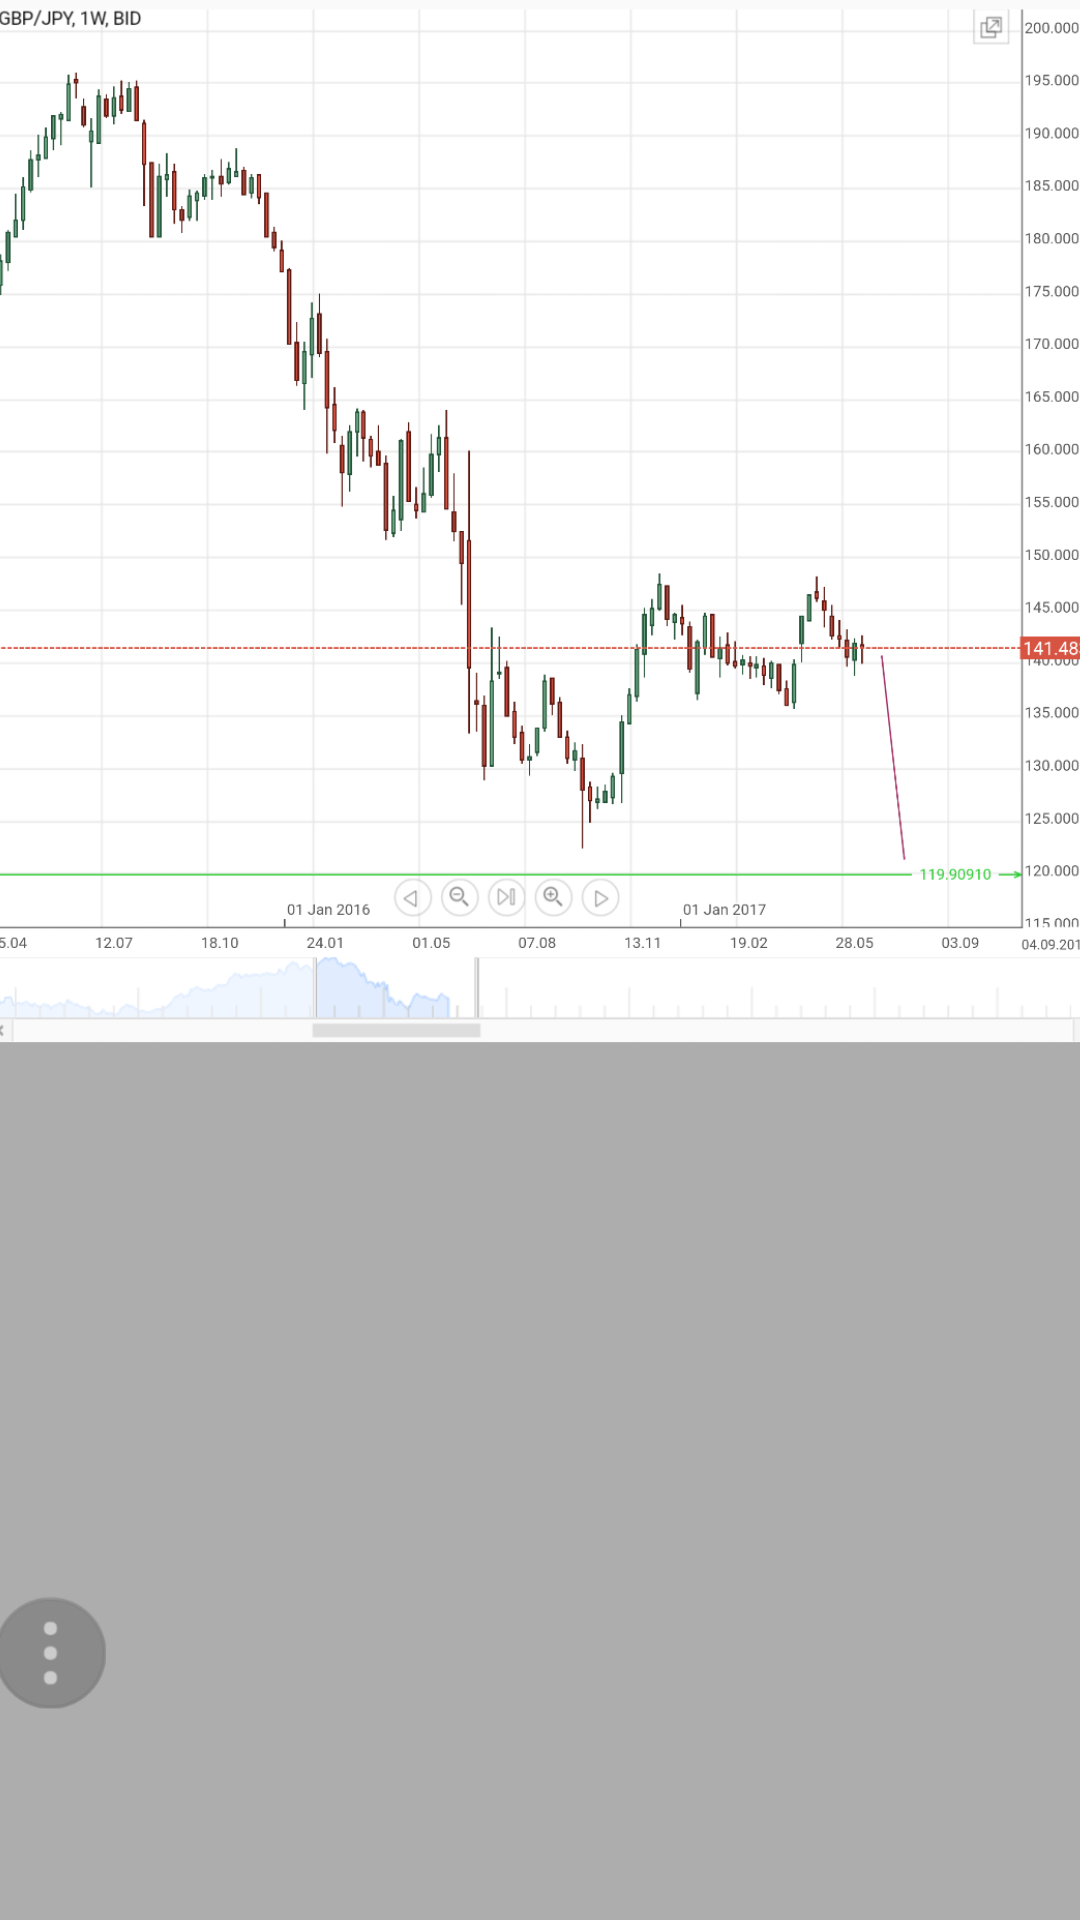Click the horizontal chart scrollbar thumb
Image resolution: width=1080 pixels, height=1920 pixels.
pyautogui.click(x=396, y=1030)
